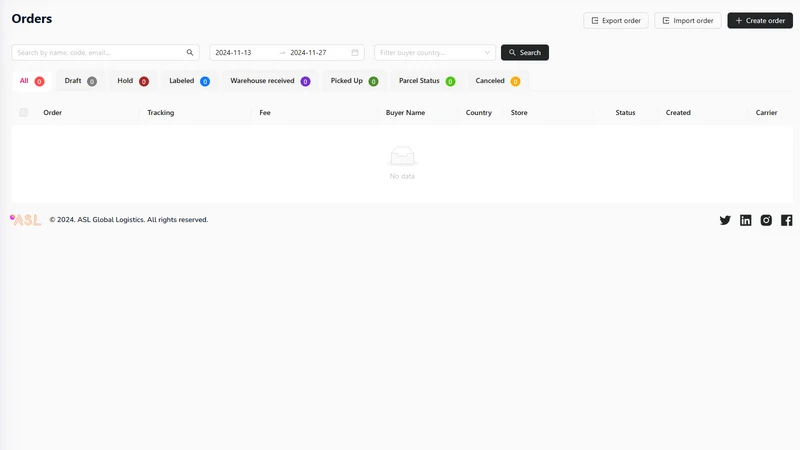800x450 pixels.
Task: Open the Labeled tab
Action: tap(189, 81)
